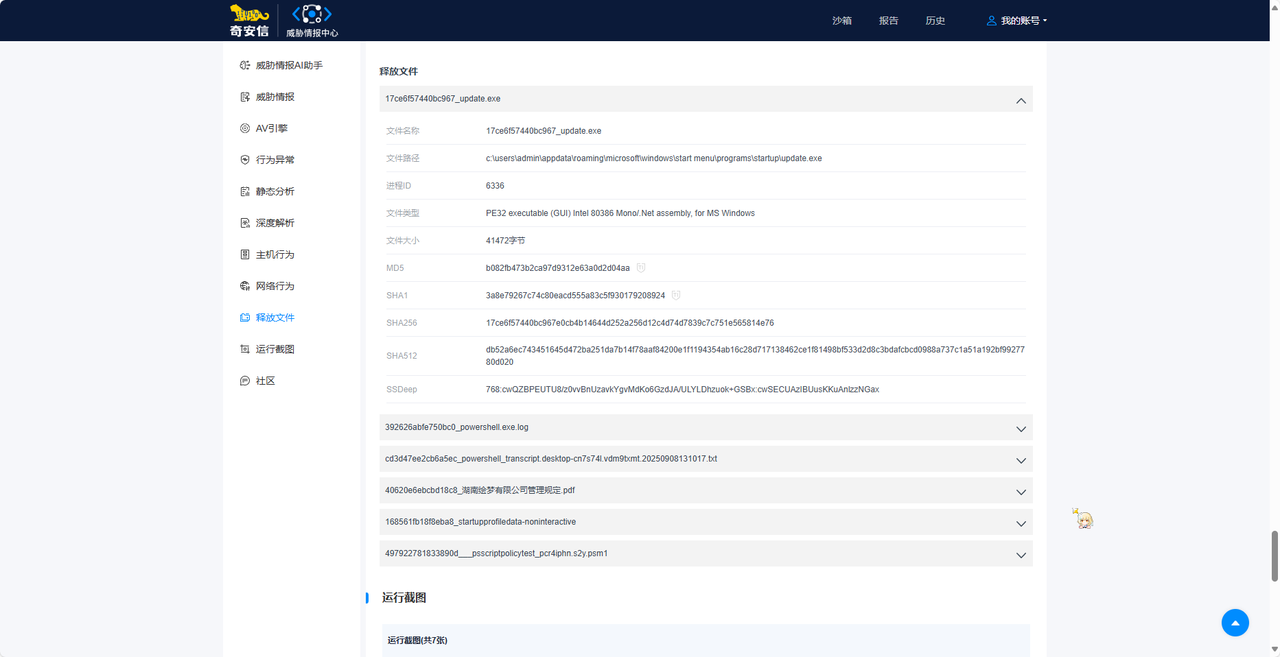
Task: Click the shield icon beside the MD5 hash
Action: [641, 268]
